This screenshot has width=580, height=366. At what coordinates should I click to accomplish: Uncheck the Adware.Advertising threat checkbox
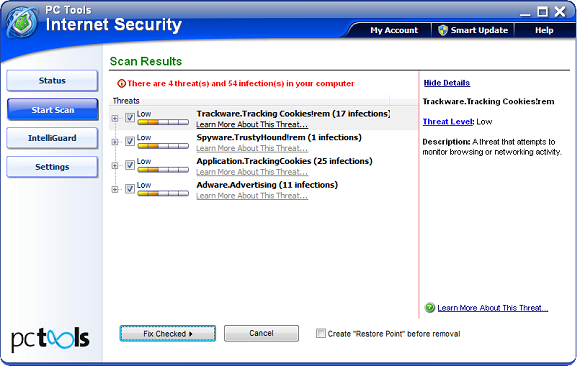pos(130,189)
